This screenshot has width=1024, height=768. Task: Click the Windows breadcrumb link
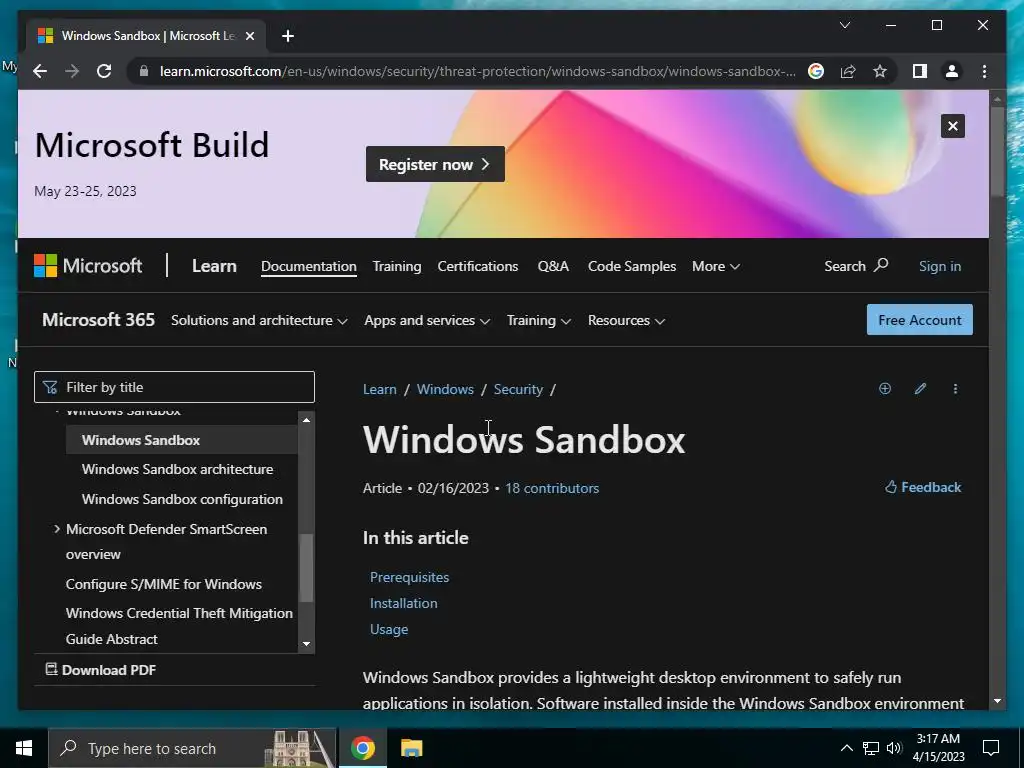(445, 389)
